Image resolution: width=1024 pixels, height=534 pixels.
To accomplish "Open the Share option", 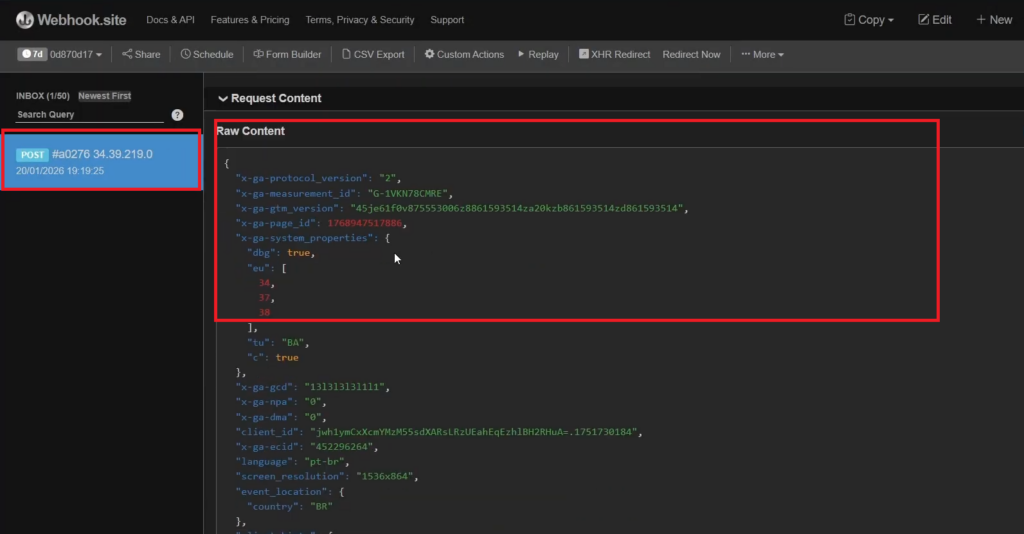I will click(141, 54).
